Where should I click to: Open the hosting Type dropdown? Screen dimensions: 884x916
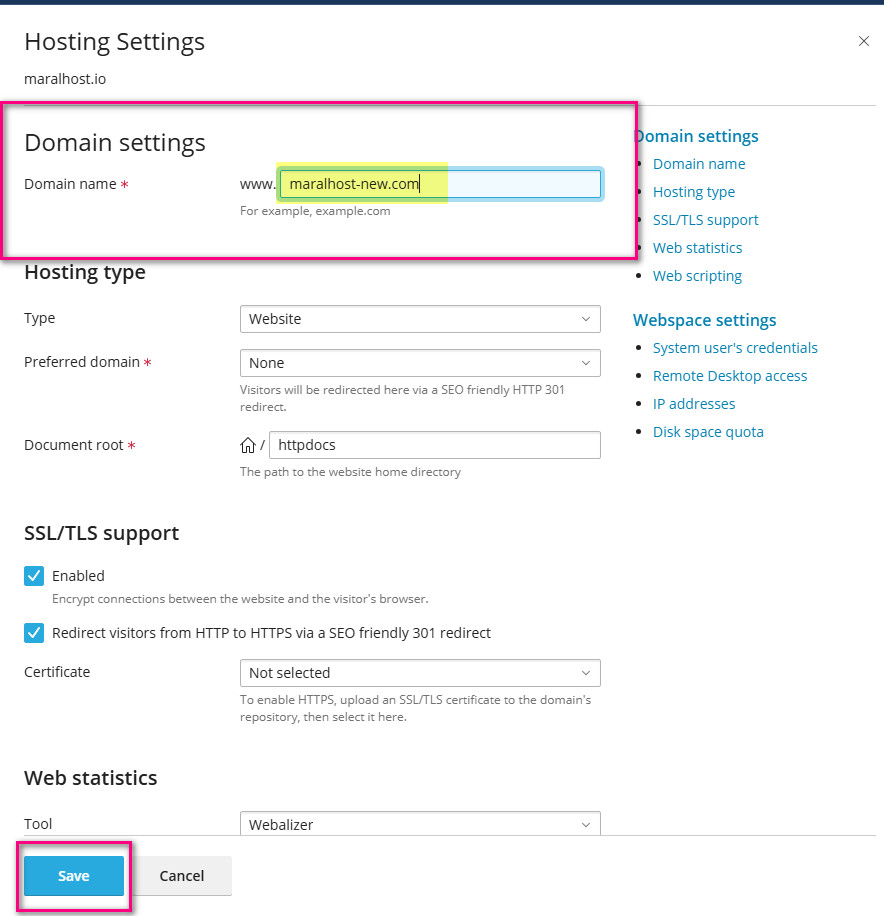click(420, 319)
